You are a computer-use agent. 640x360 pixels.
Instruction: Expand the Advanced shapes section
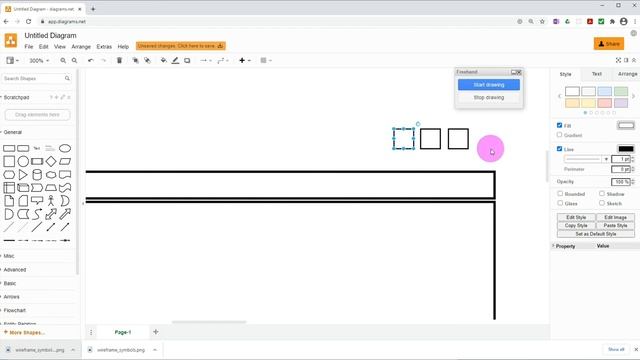[14, 270]
